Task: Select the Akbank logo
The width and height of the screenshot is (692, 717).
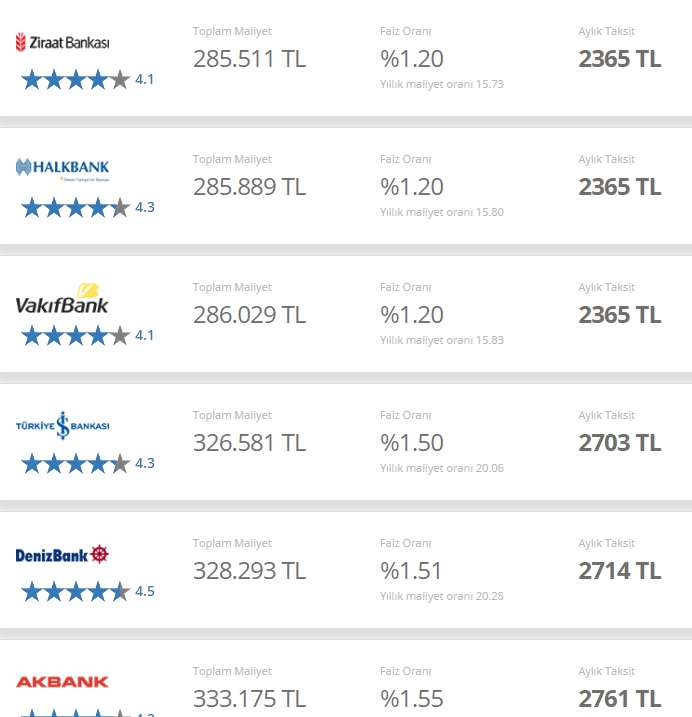Action: point(62,682)
